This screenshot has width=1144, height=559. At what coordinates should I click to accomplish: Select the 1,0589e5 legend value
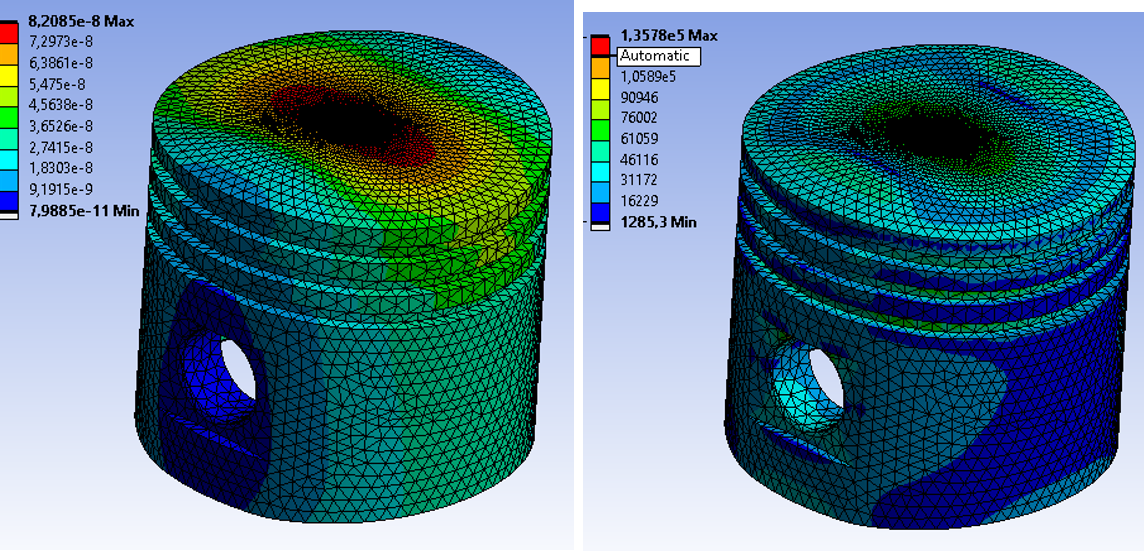[x=648, y=76]
